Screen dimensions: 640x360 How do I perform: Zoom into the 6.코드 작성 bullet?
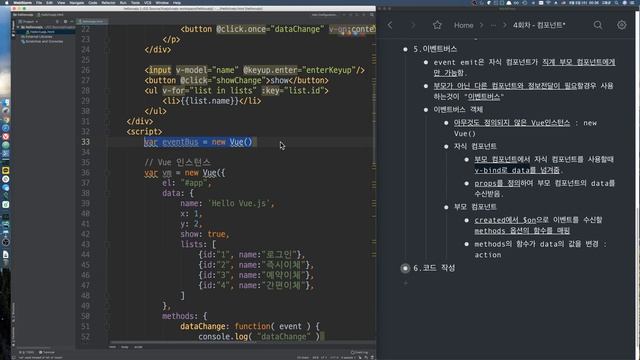point(405,268)
